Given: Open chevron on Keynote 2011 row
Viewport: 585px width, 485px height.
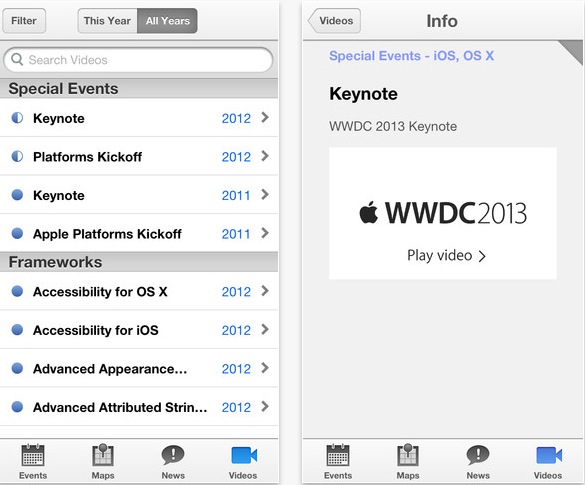Looking at the screenshot, I should coord(265,194).
